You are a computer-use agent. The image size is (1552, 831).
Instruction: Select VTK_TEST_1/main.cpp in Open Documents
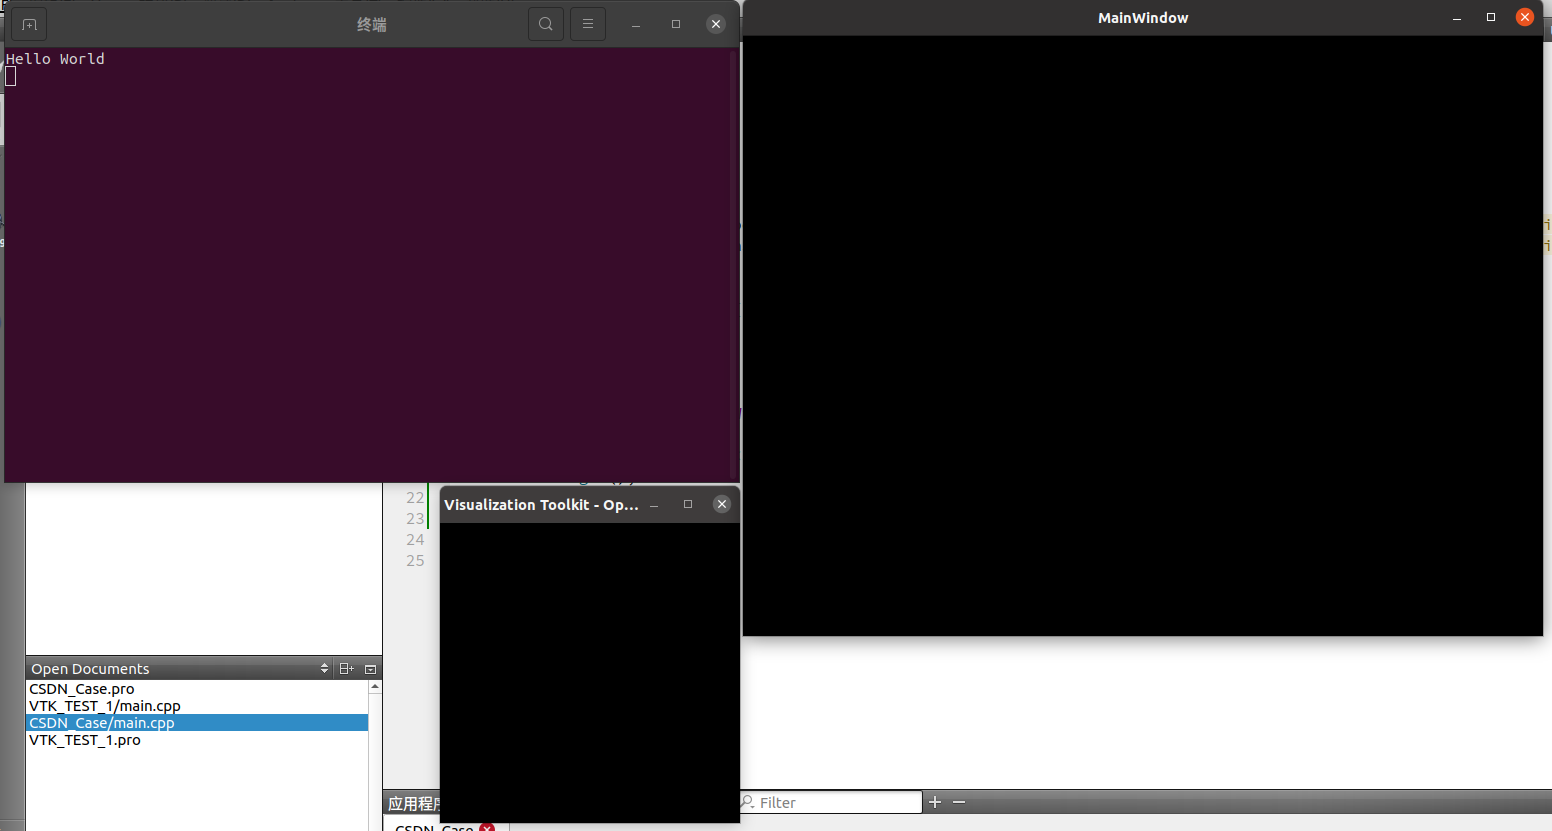pyautogui.click(x=197, y=706)
